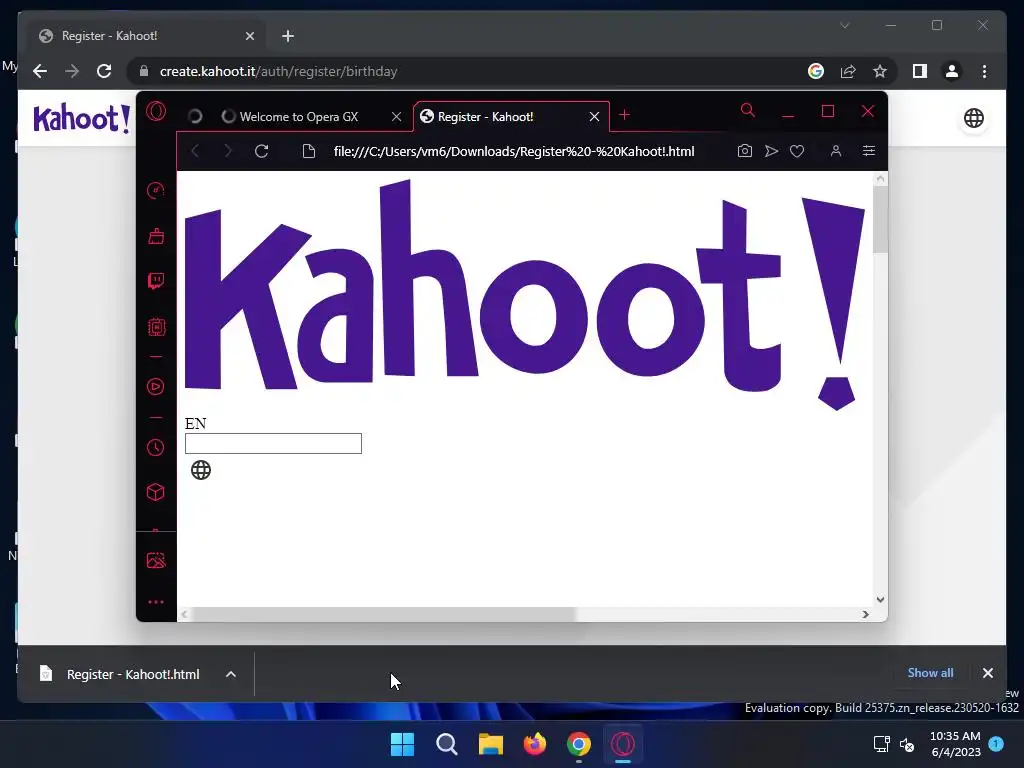Open Chrome tab search chevron
Image resolution: width=1024 pixels, height=768 pixels.
(844, 25)
